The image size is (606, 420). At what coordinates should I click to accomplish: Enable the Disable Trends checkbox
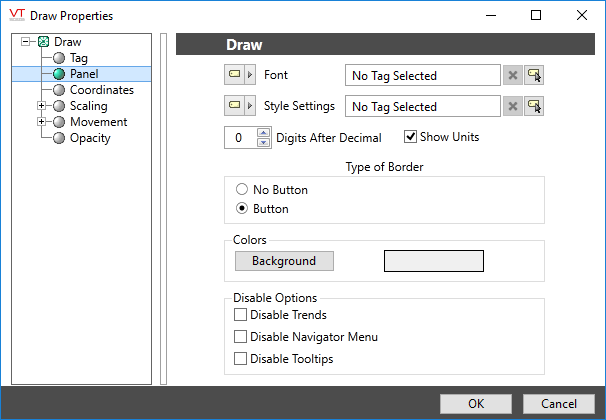(240, 316)
